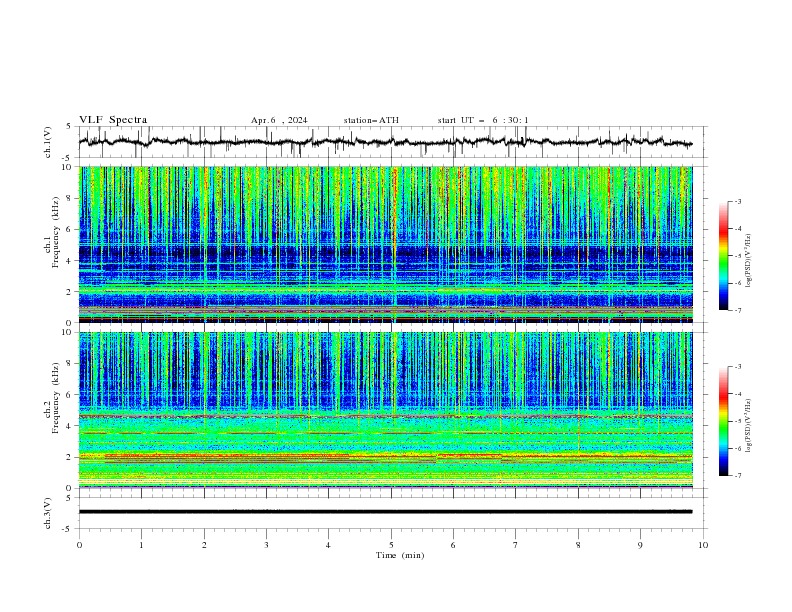This screenshot has width=792, height=612.
Task: Click the "-5" tick on the ch.3(V) axis
Action: tap(67, 529)
